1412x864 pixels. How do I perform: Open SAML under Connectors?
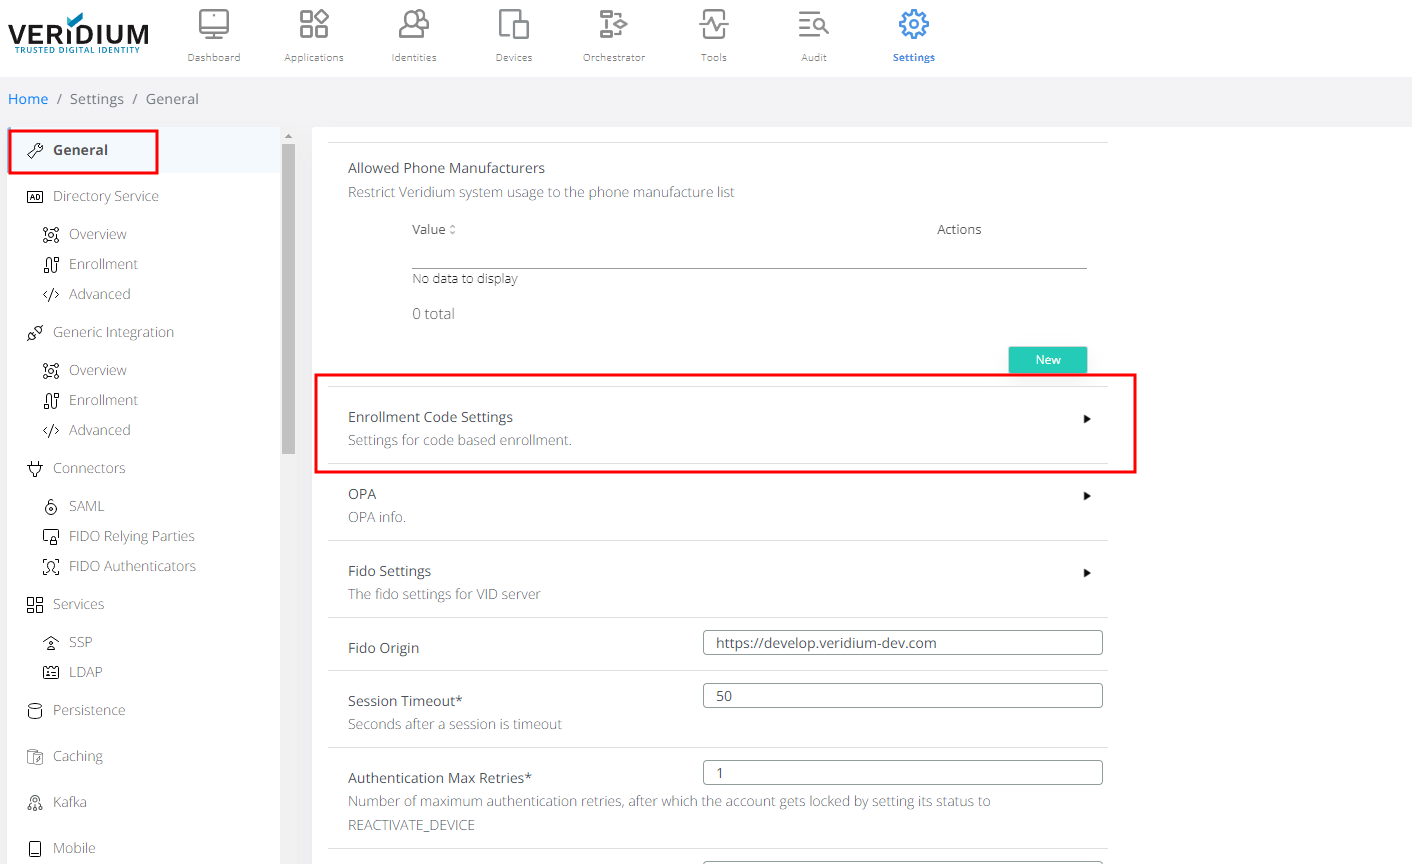tap(86, 506)
